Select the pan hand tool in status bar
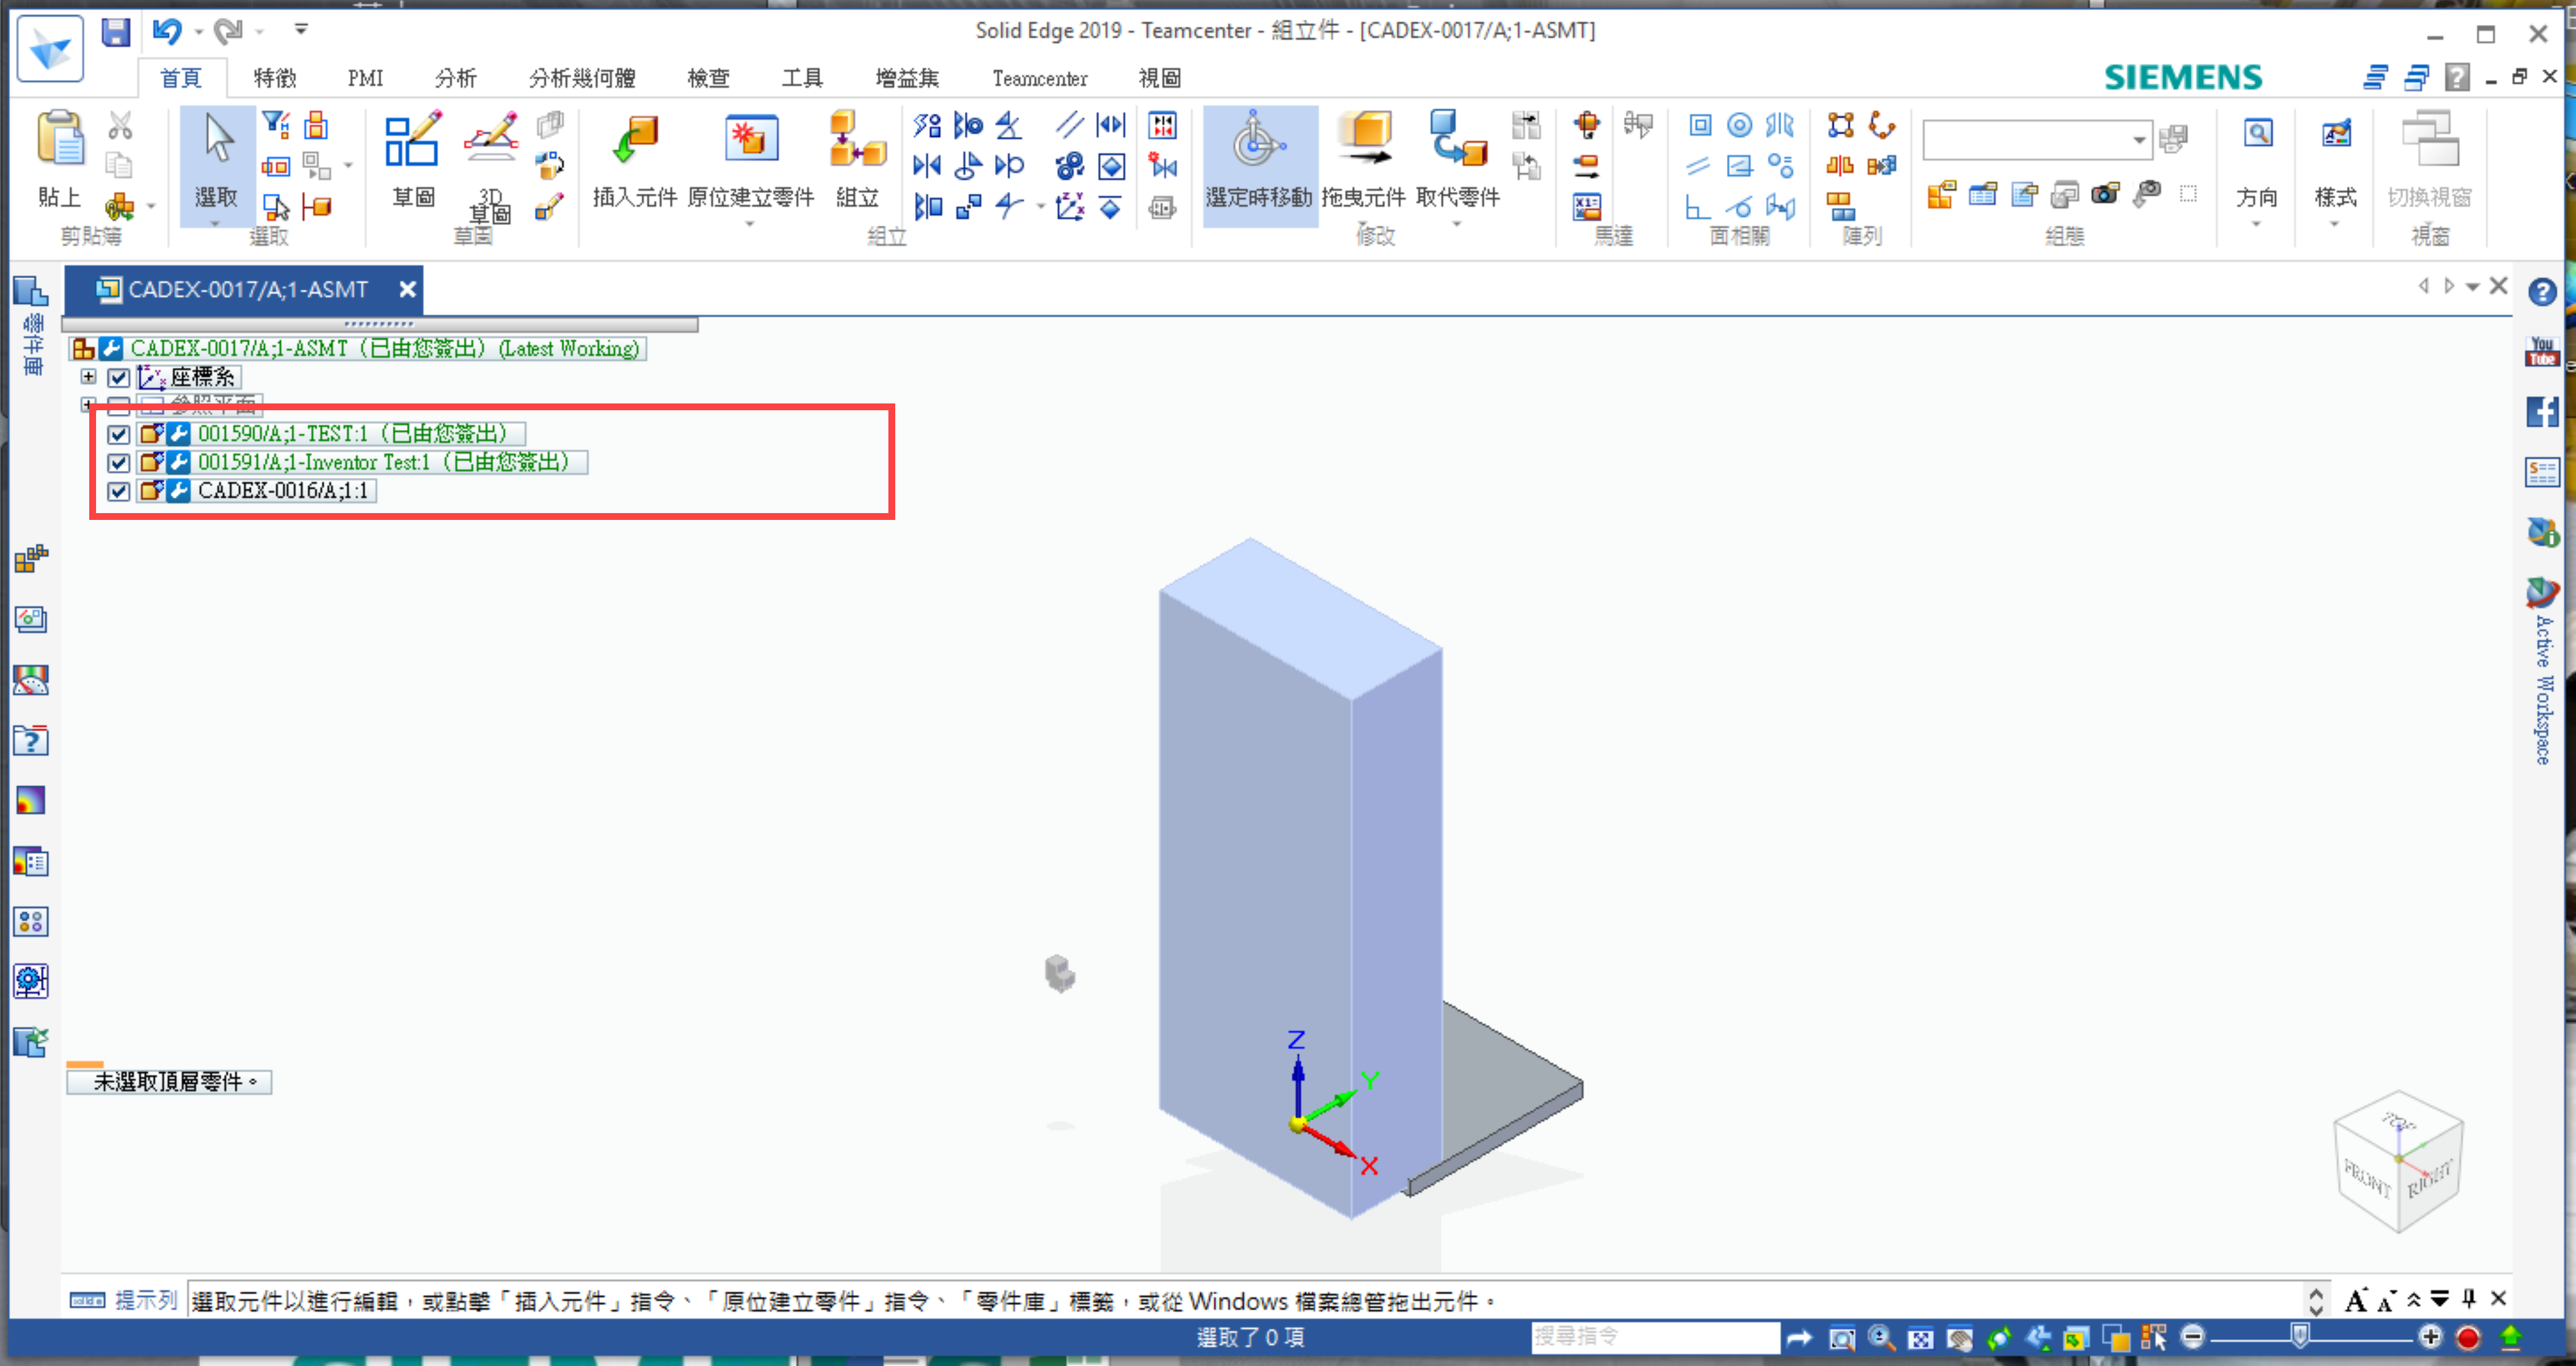 pos(1960,1337)
